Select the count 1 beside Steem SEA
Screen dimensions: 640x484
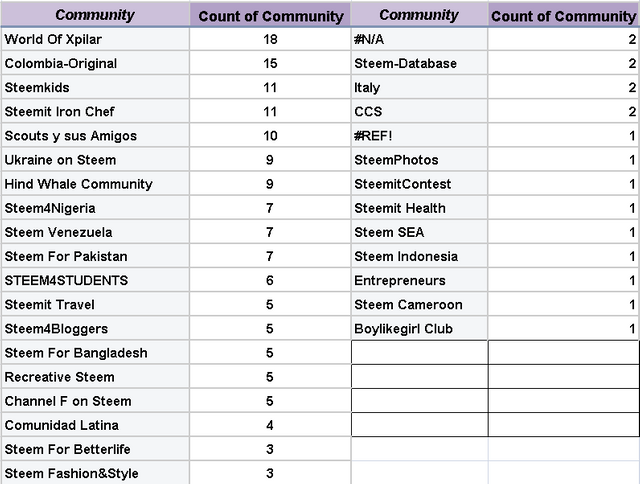click(x=564, y=232)
